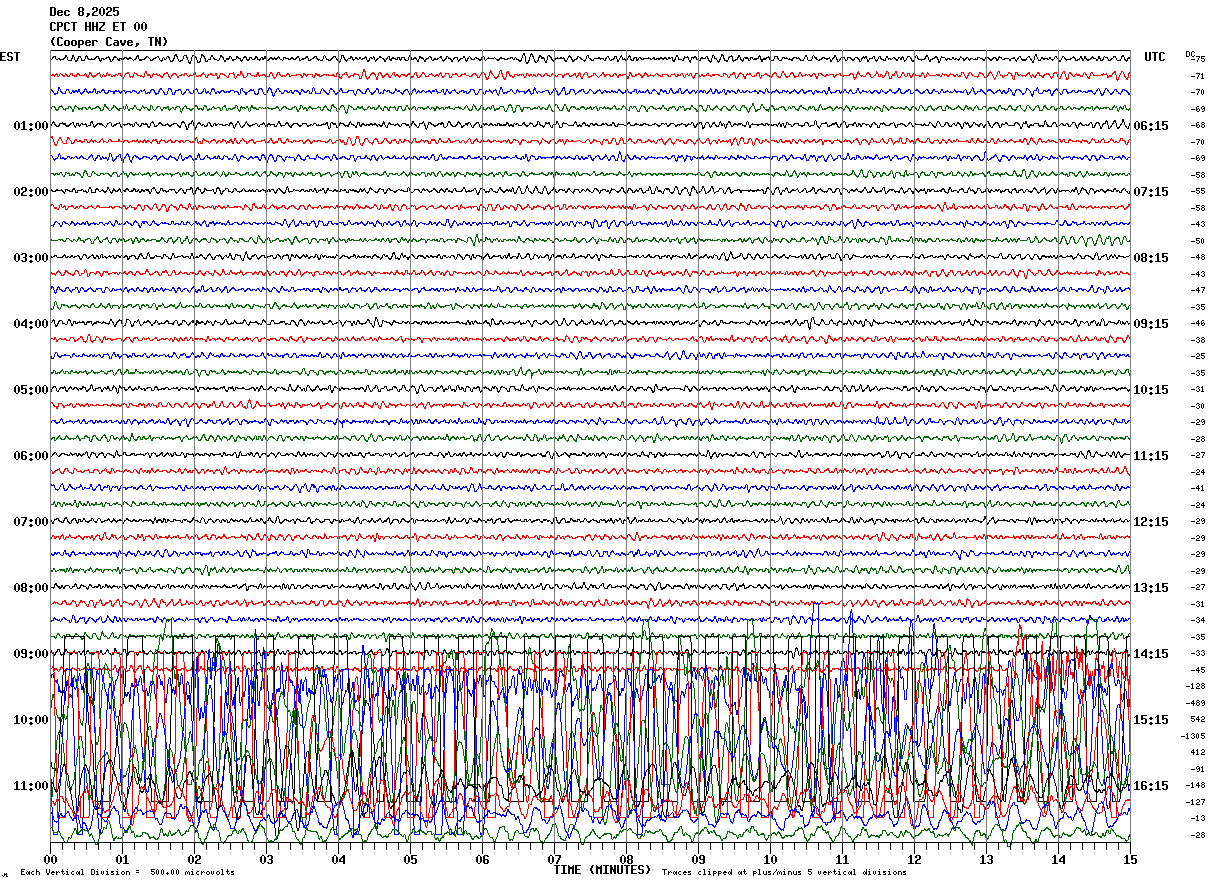Click the EST timezone header
Screen dimensions: 1210x886
[x=10, y=57]
